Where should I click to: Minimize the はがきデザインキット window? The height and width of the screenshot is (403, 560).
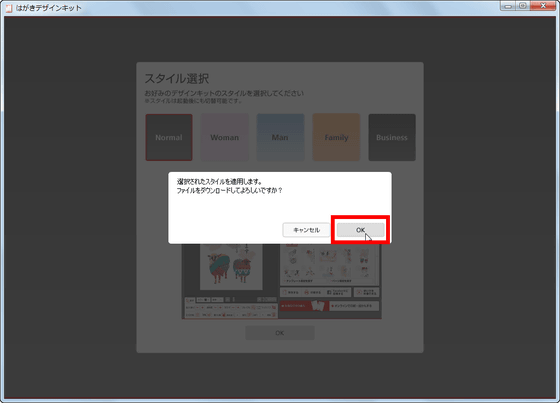point(508,6)
